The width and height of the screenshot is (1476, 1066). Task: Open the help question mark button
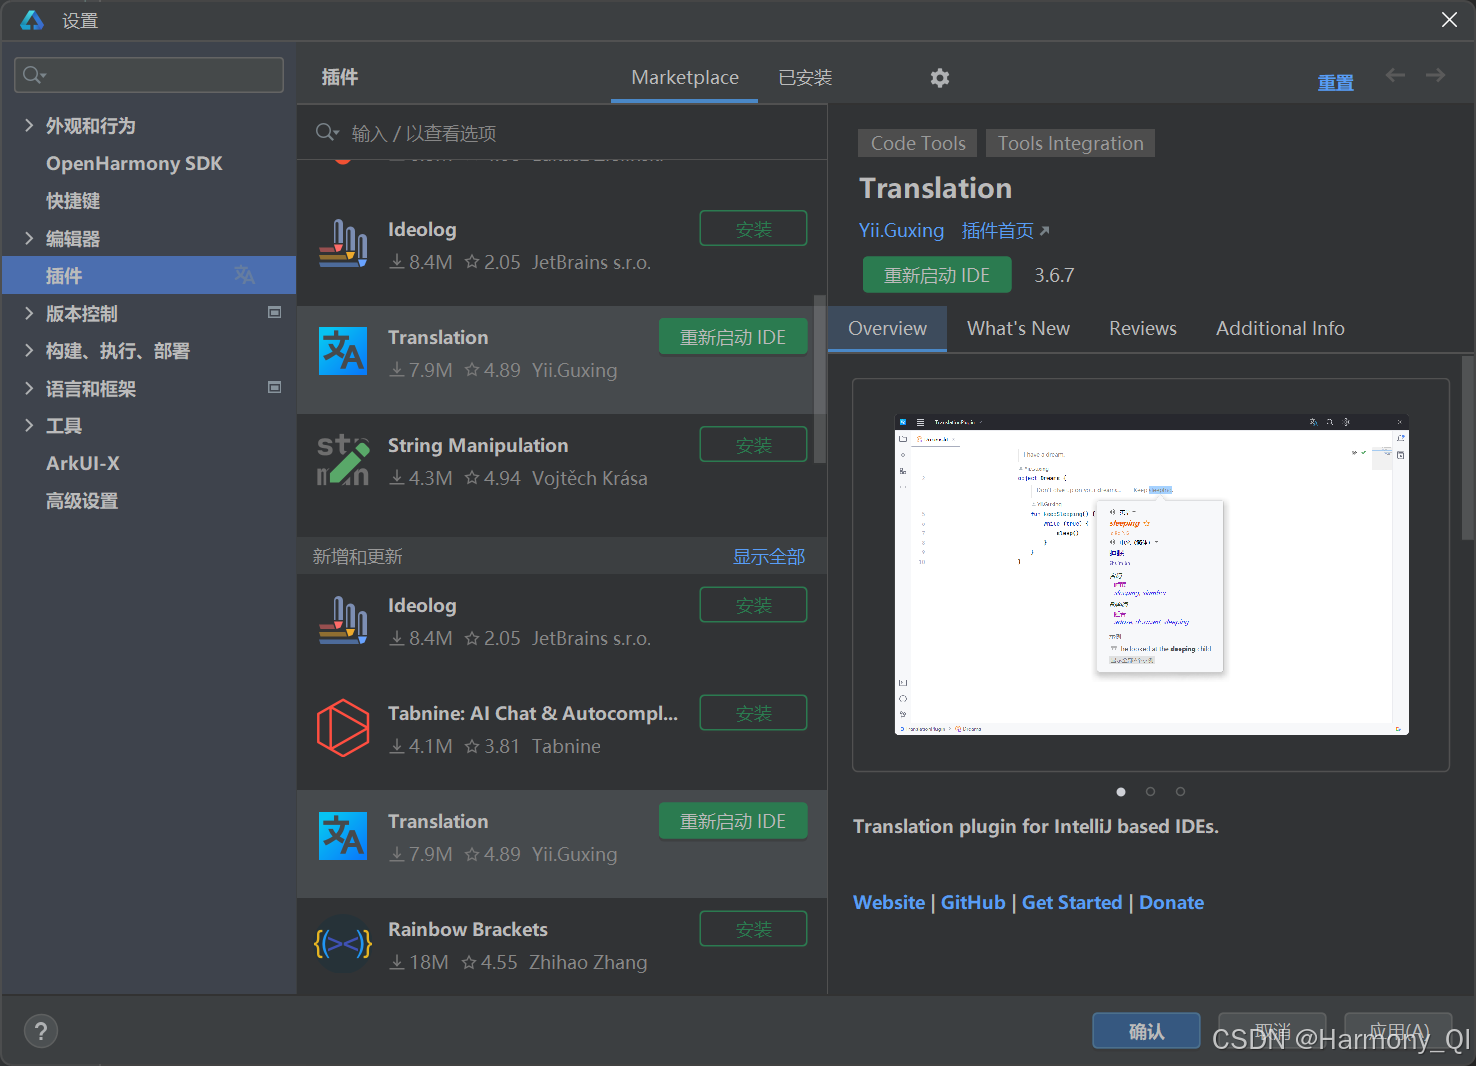(x=41, y=1031)
